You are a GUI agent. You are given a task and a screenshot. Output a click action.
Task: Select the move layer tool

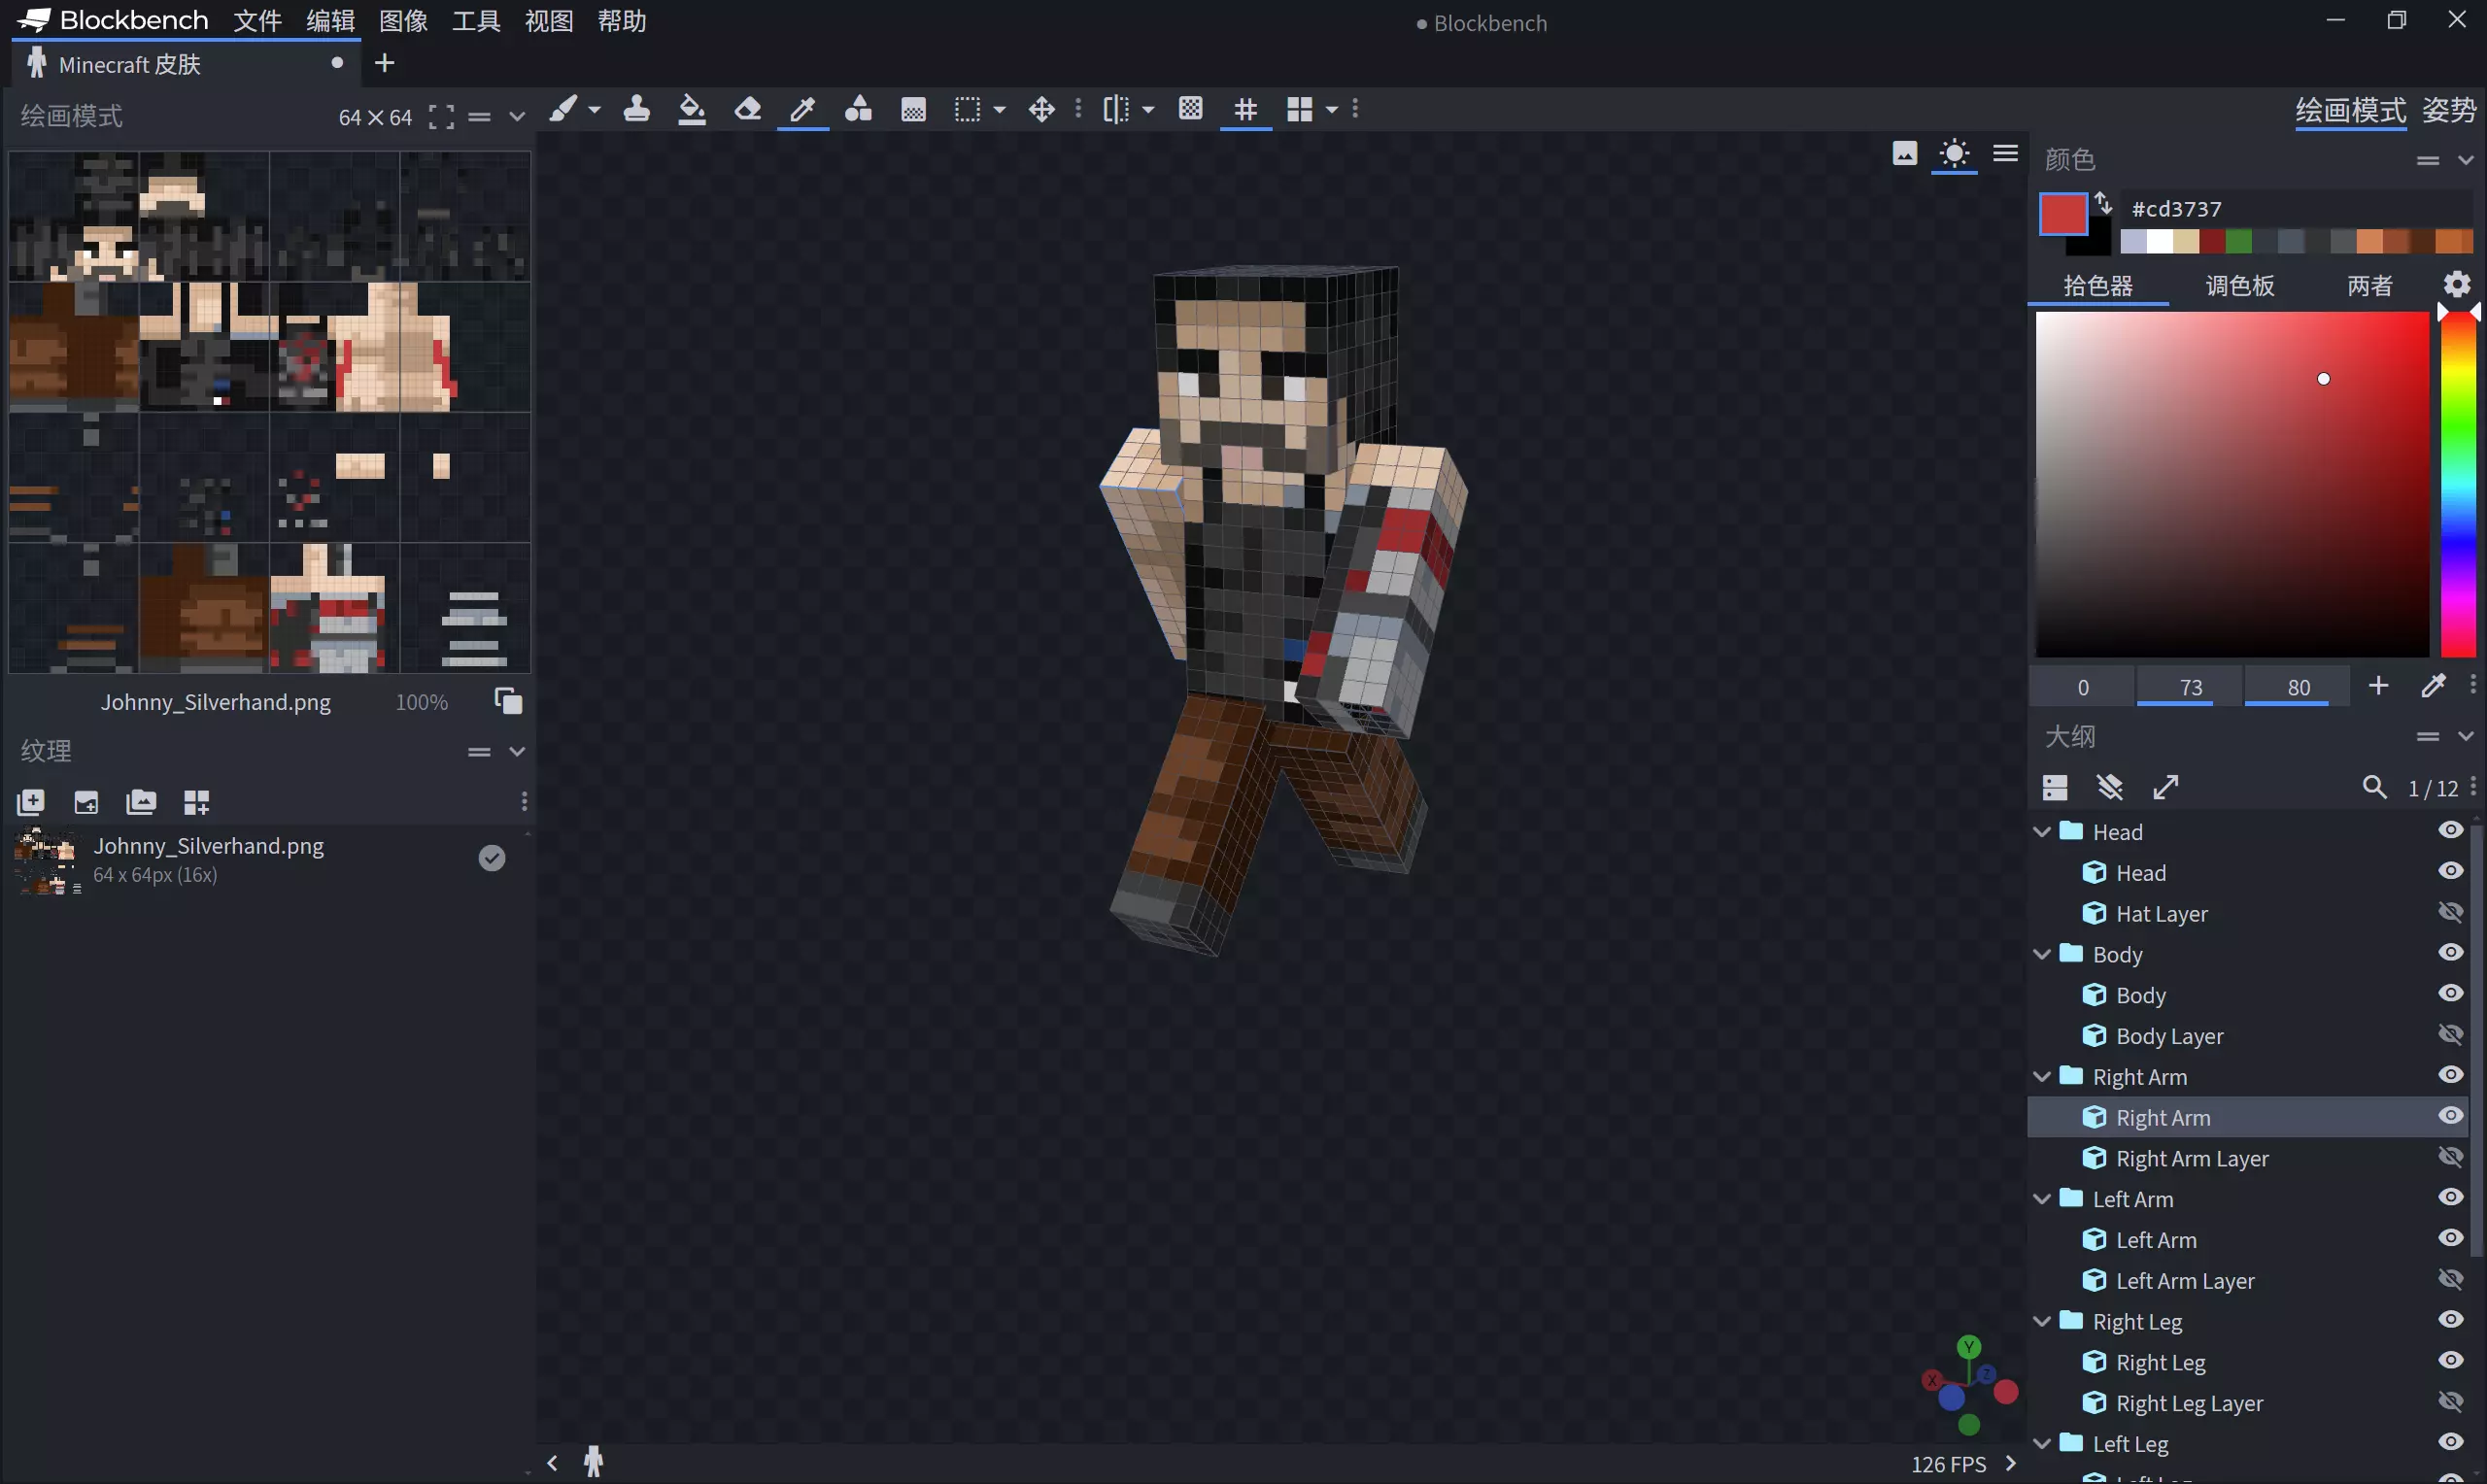[x=1042, y=109]
